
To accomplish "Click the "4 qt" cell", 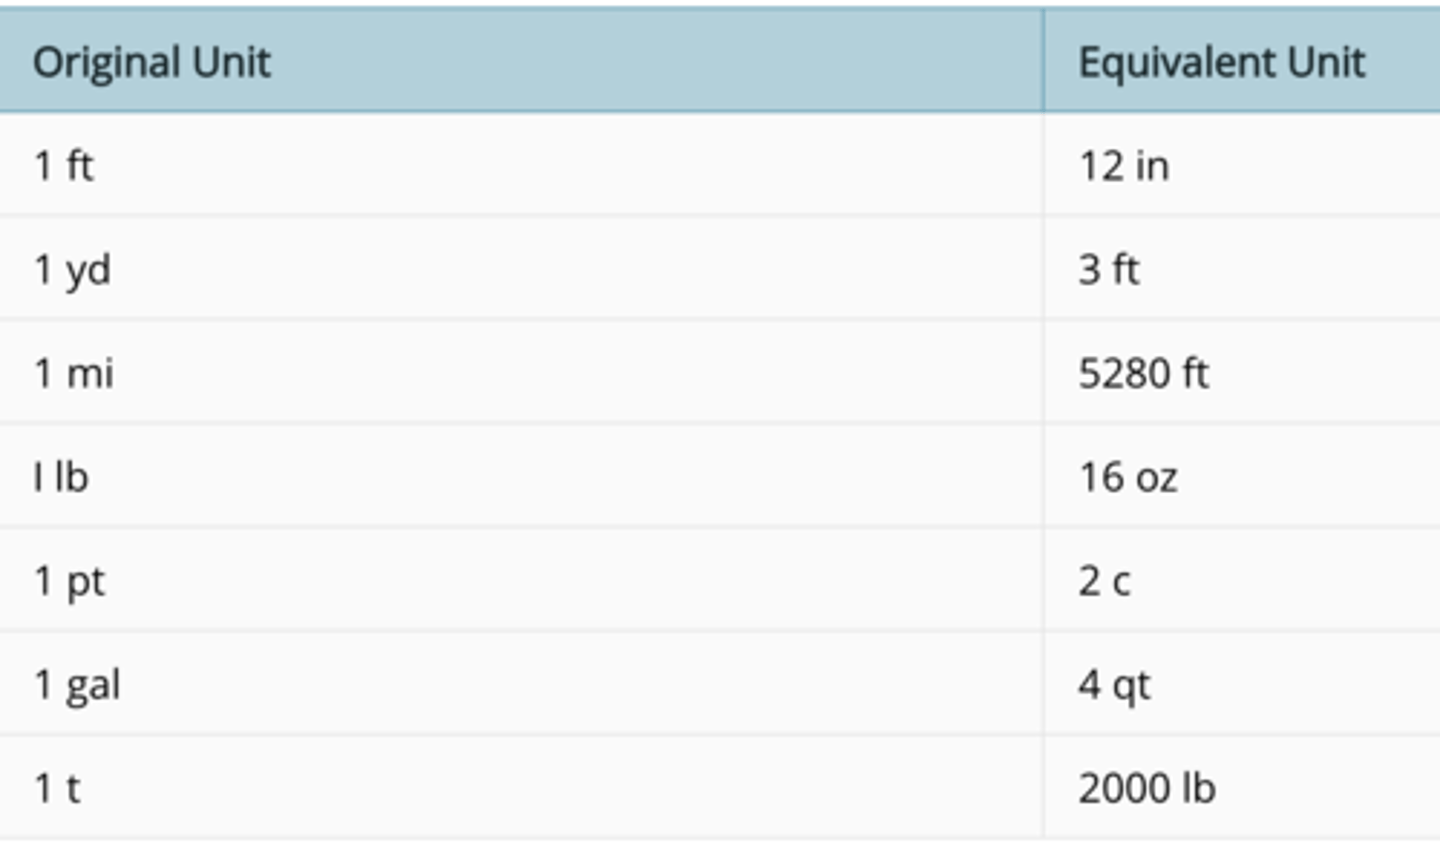I will 1114,685.
